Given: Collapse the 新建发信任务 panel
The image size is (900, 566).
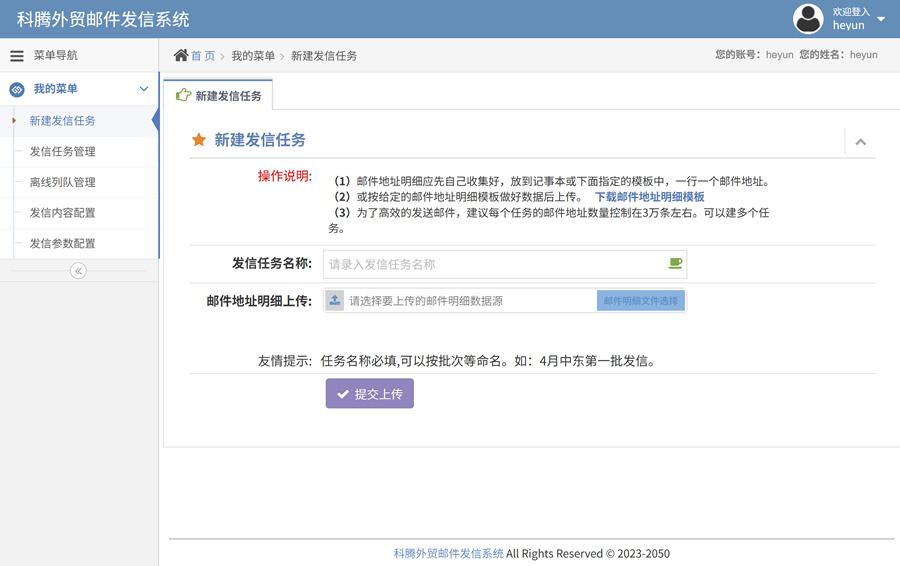Looking at the screenshot, I should pos(860,142).
